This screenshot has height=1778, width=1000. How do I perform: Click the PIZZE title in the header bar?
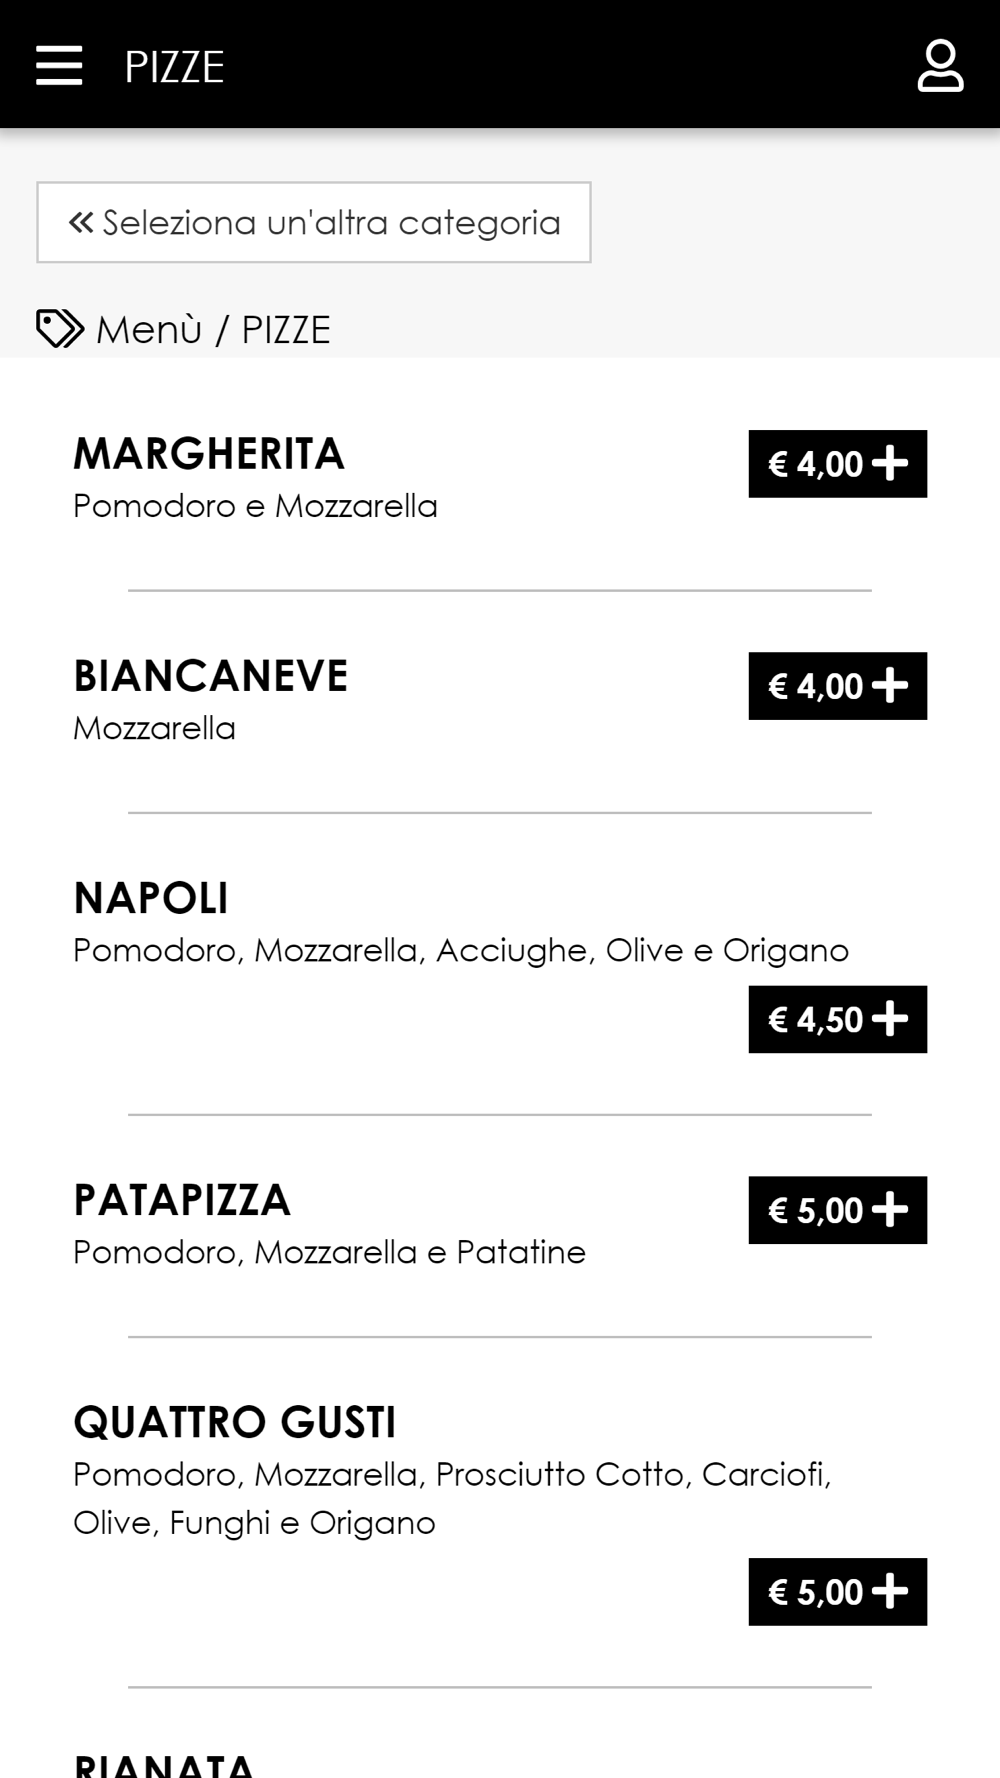pyautogui.click(x=174, y=67)
